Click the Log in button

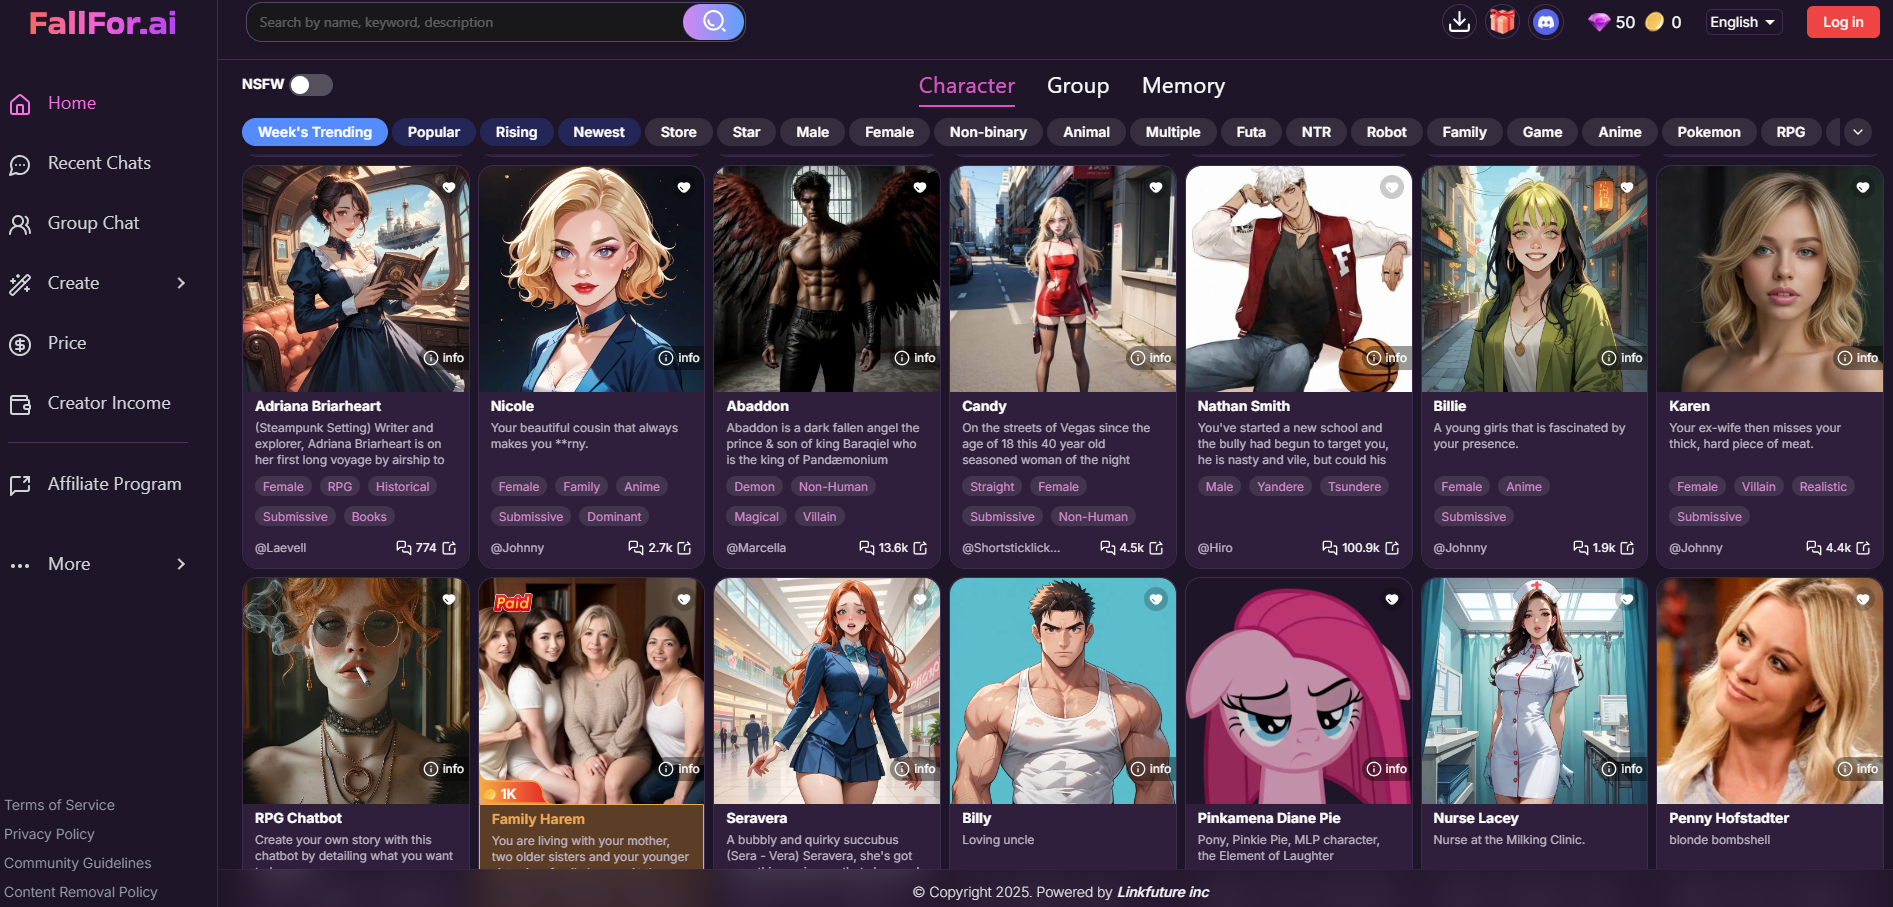(1843, 22)
